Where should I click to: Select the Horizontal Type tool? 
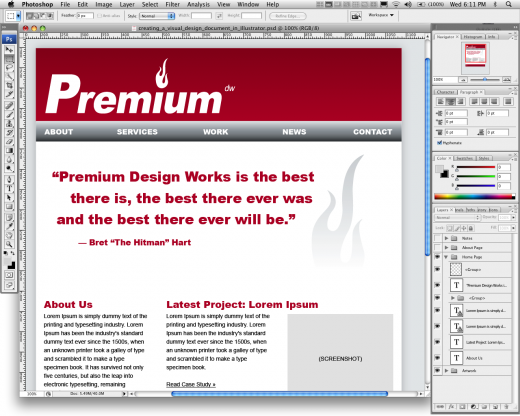pos(9,189)
